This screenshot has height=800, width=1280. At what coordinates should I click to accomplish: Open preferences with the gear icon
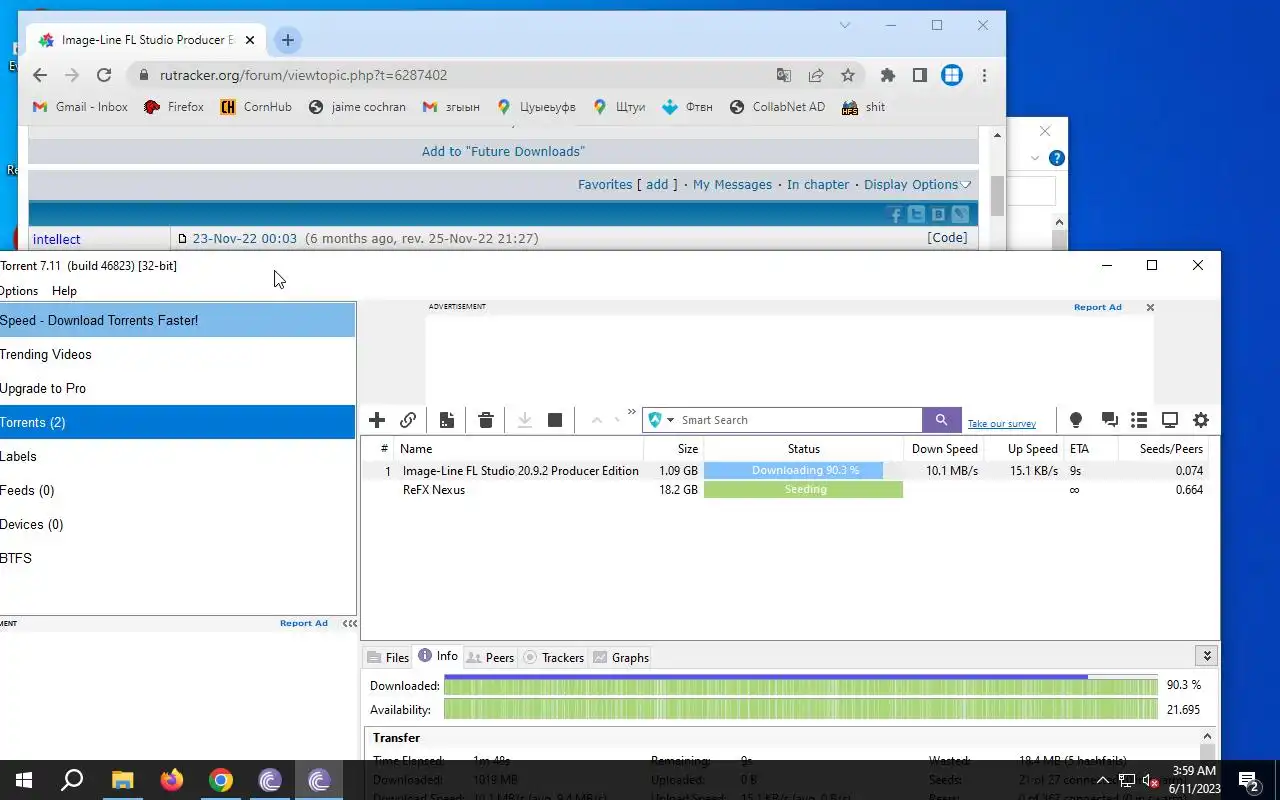click(x=1201, y=420)
